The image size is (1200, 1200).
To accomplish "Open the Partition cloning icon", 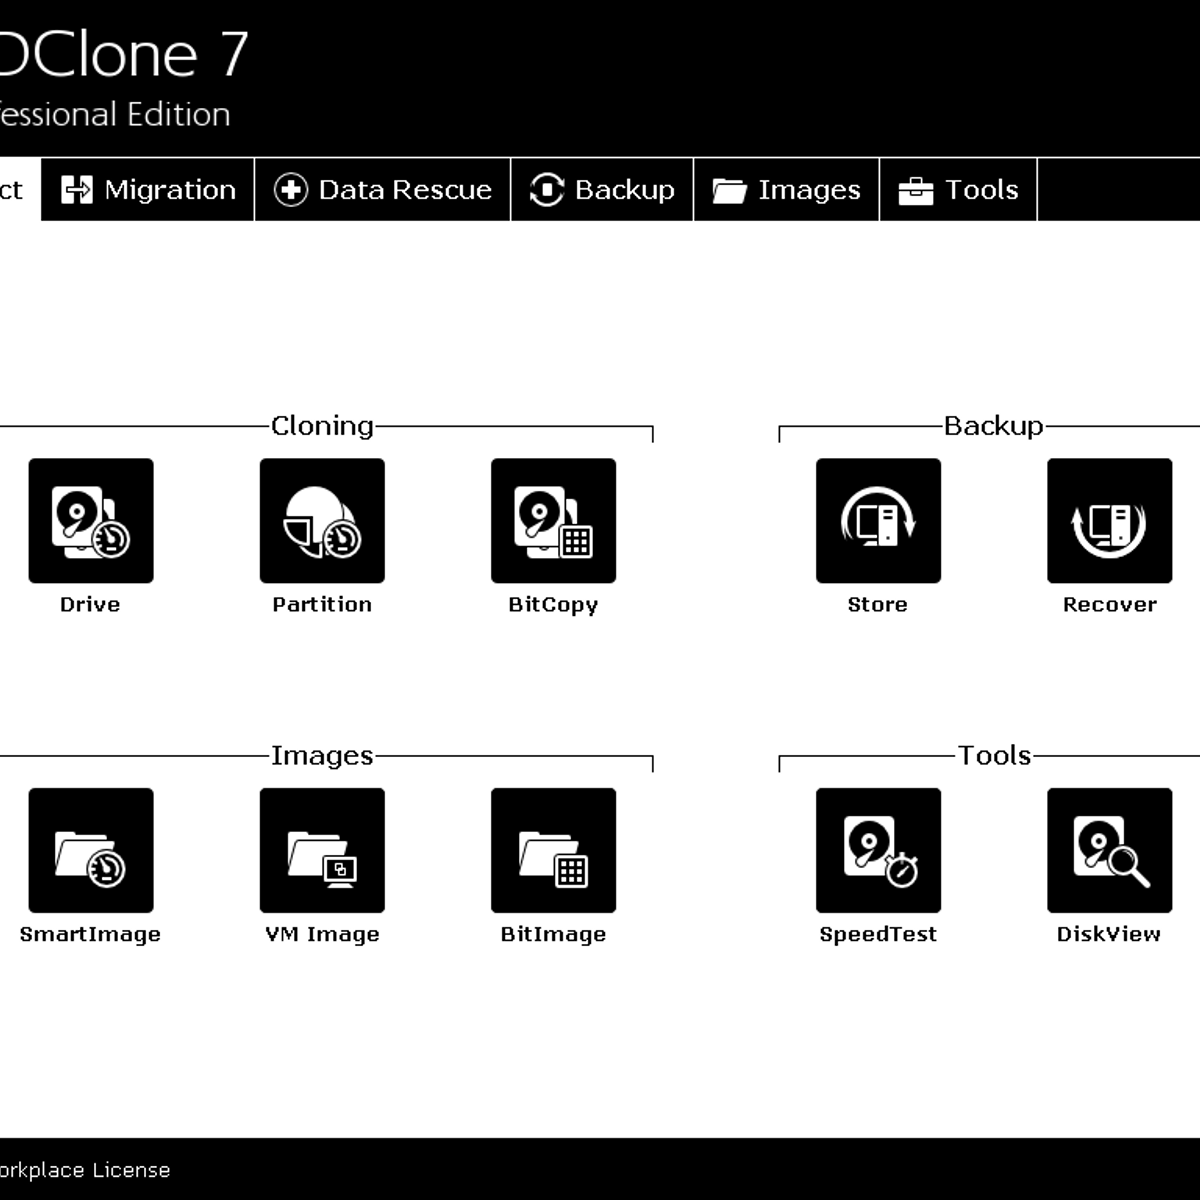I will (x=322, y=521).
